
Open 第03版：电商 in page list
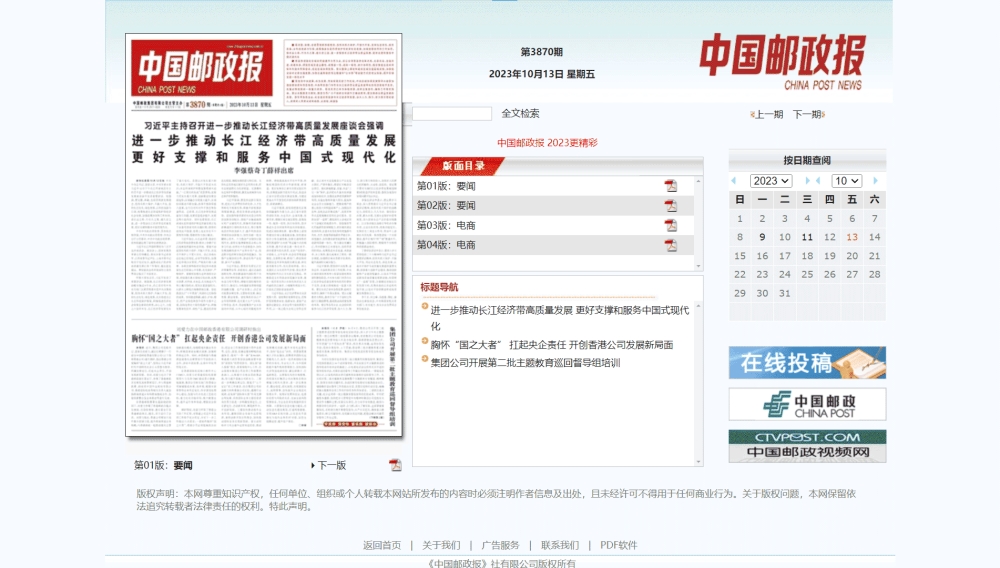click(446, 225)
